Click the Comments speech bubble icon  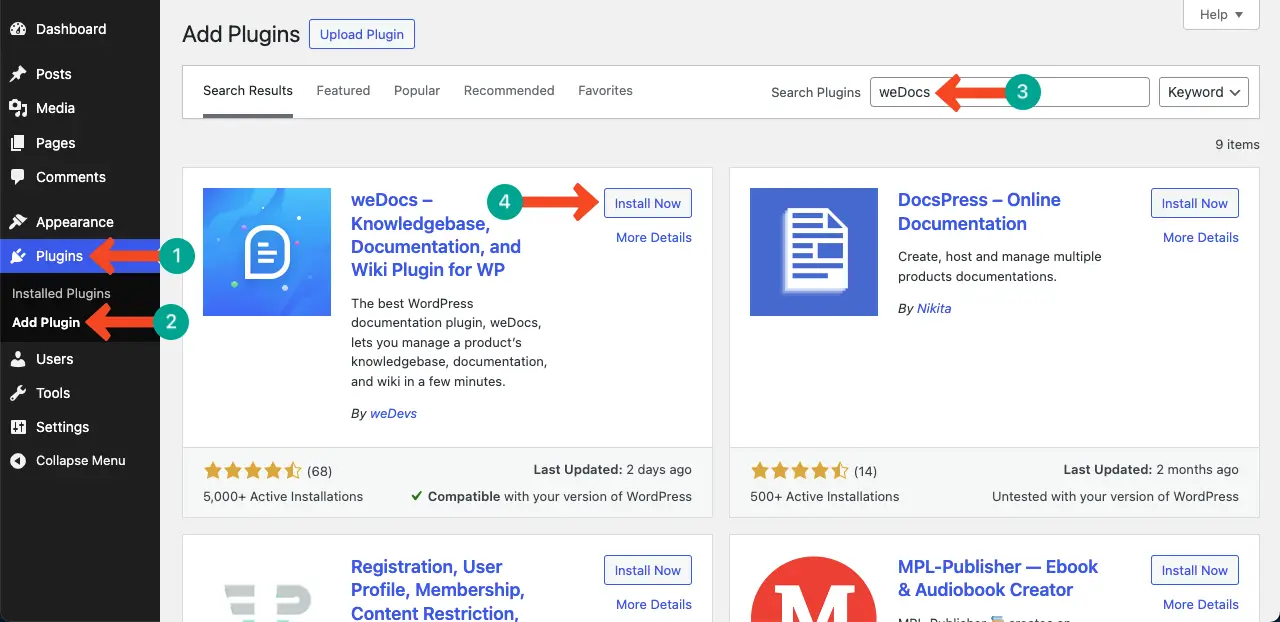18,177
